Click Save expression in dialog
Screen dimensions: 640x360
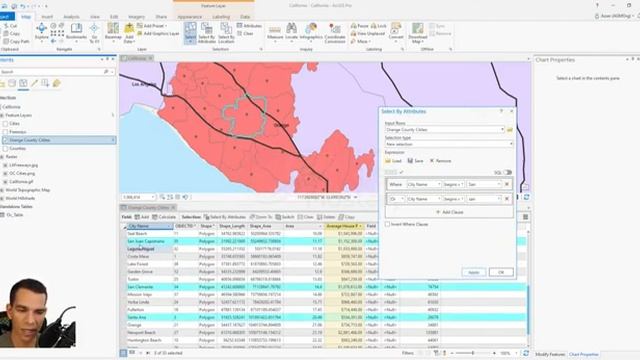coord(416,161)
